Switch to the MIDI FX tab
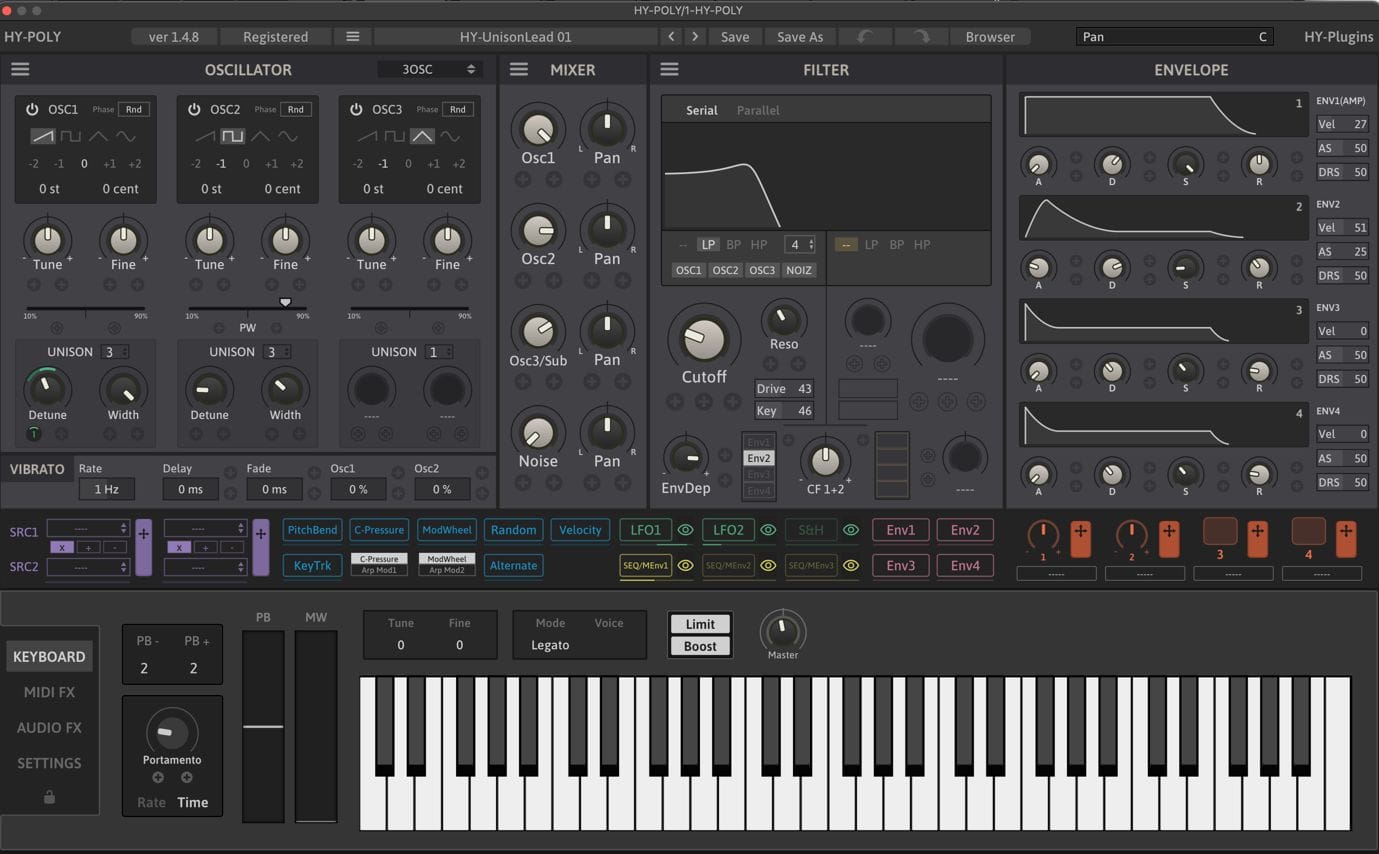 [49, 692]
